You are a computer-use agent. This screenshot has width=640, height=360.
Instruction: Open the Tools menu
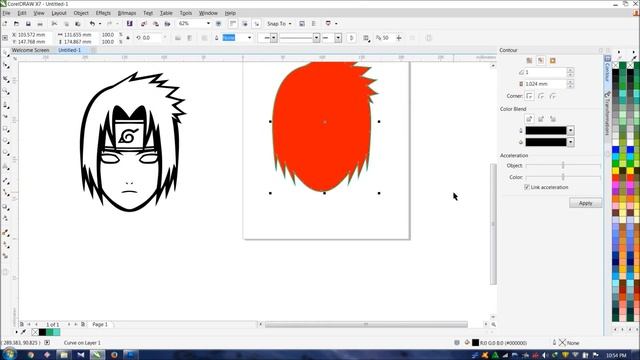(x=186, y=13)
